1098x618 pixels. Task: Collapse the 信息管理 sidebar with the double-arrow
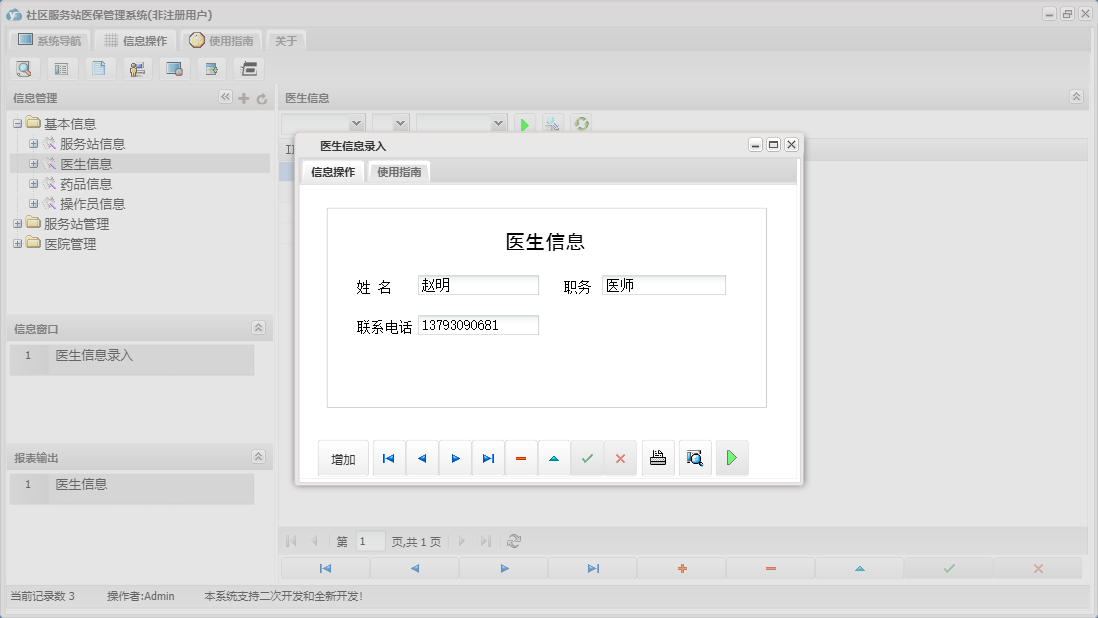225,97
